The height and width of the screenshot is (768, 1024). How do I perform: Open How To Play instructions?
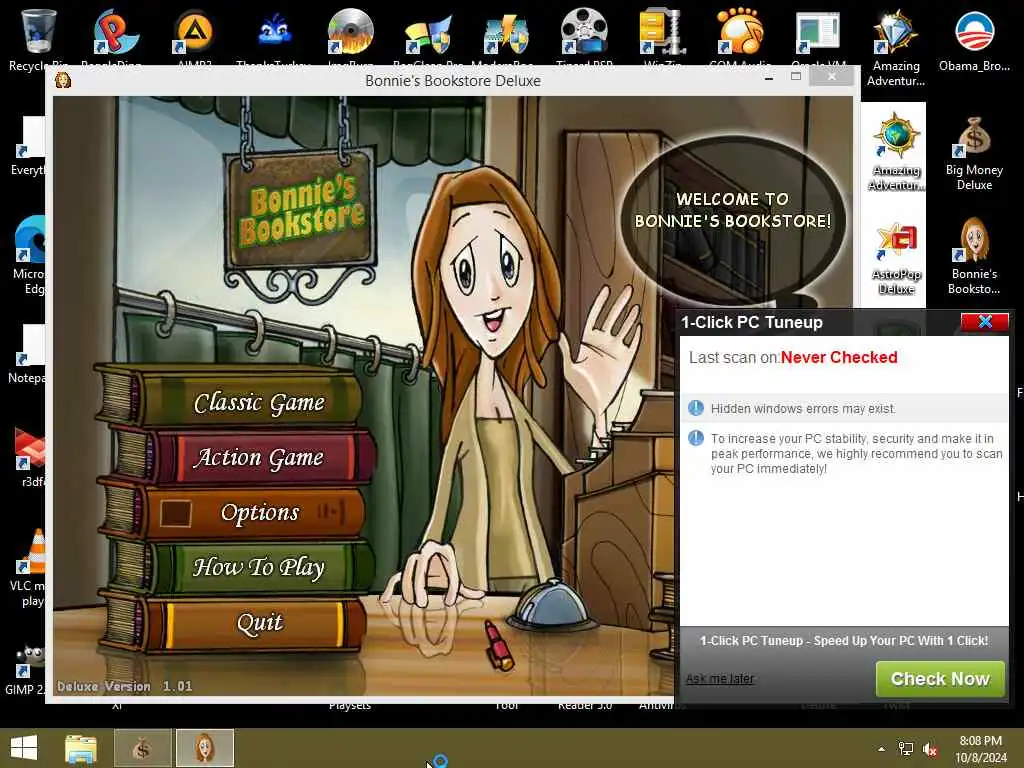(259, 567)
